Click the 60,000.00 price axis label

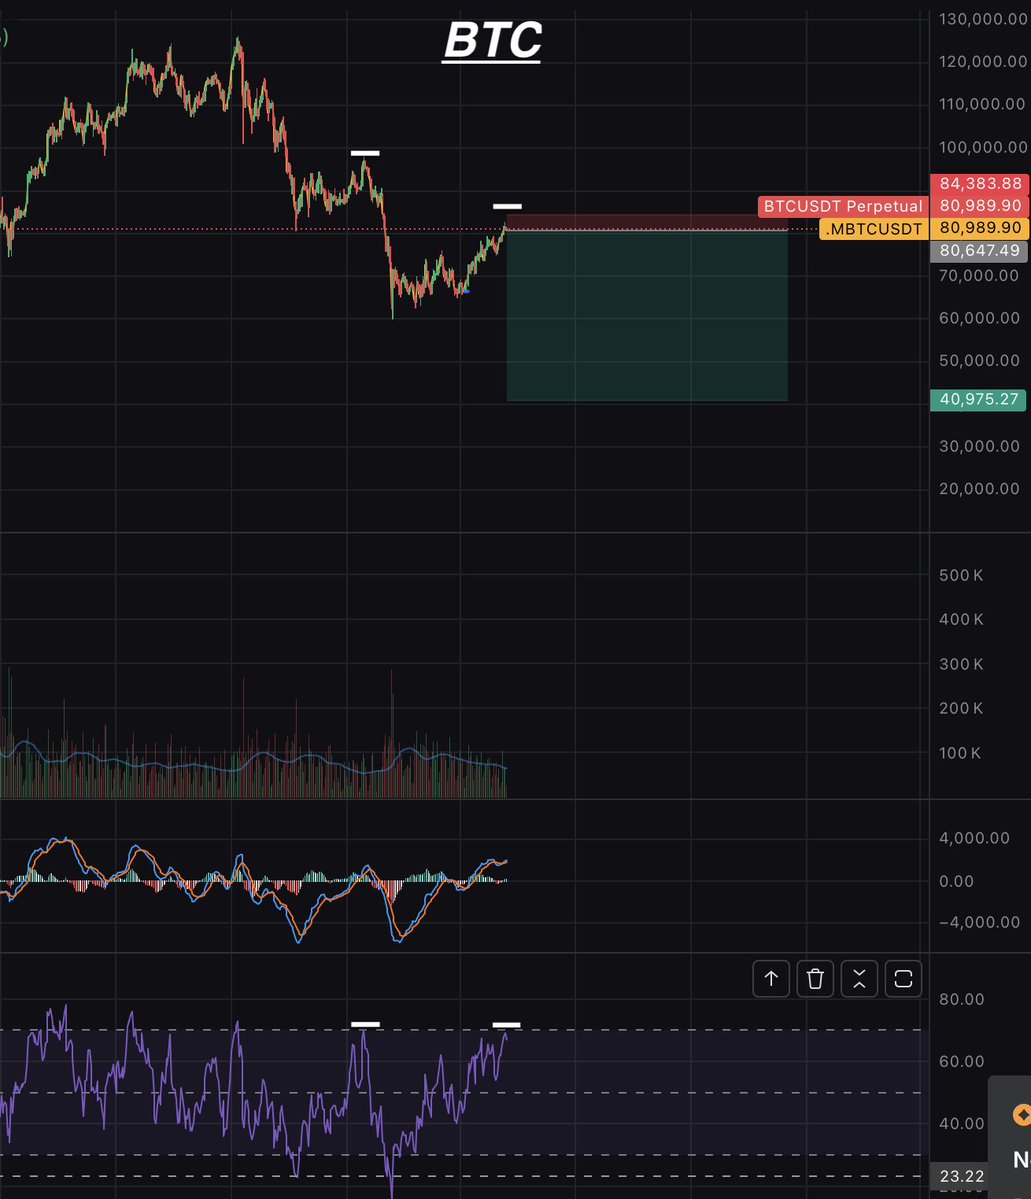[x=979, y=318]
